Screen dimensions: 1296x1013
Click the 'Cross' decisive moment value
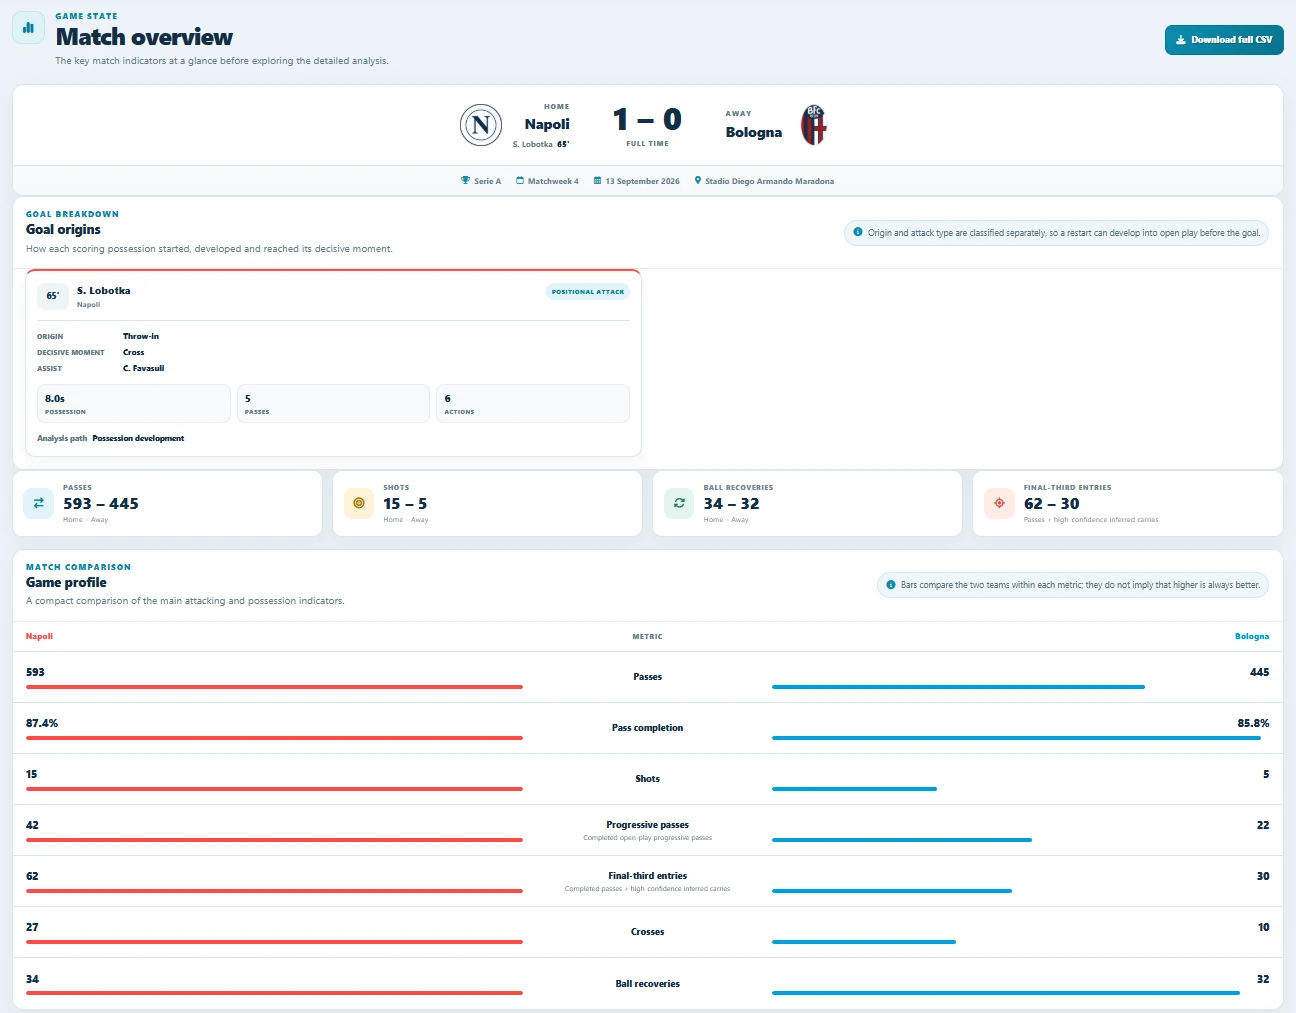(134, 352)
